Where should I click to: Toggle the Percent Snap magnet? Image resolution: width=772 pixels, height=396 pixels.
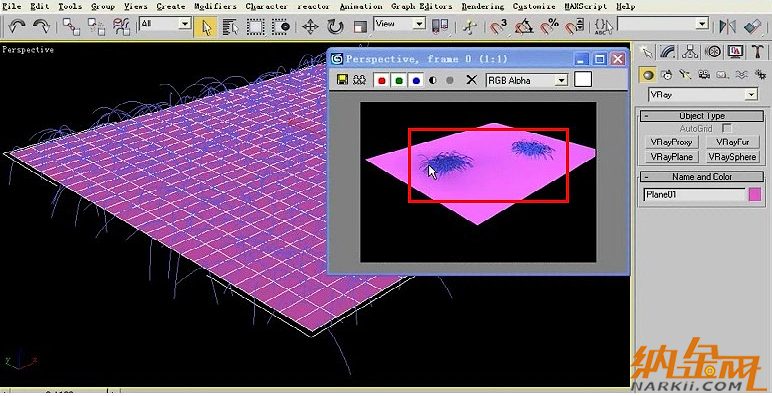point(549,26)
